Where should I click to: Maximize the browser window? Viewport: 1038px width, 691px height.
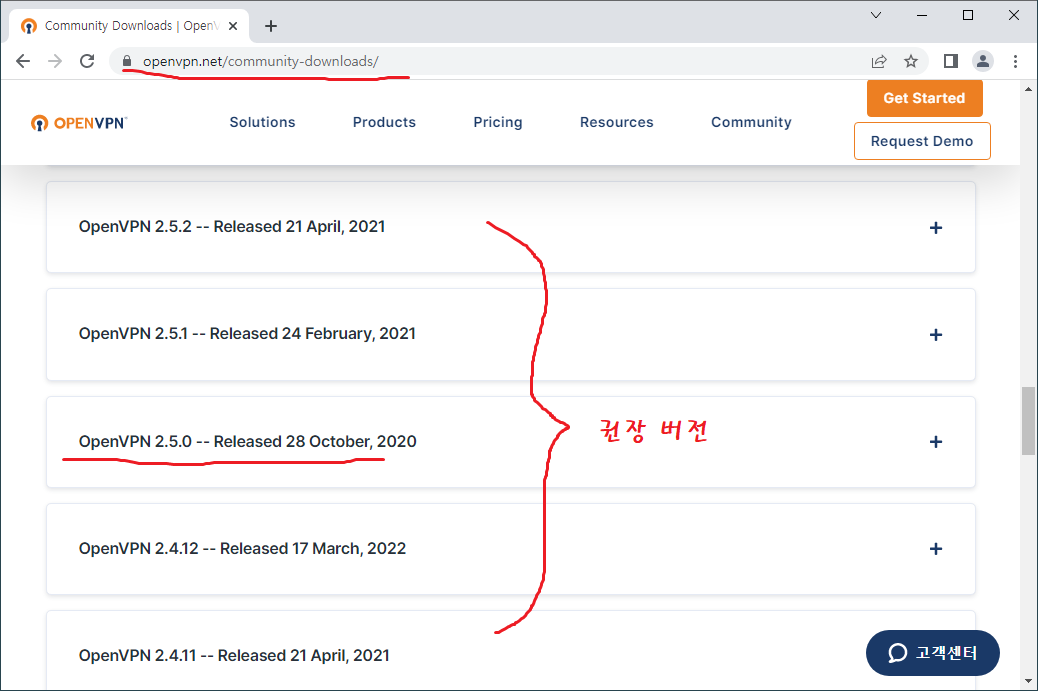[x=968, y=15]
